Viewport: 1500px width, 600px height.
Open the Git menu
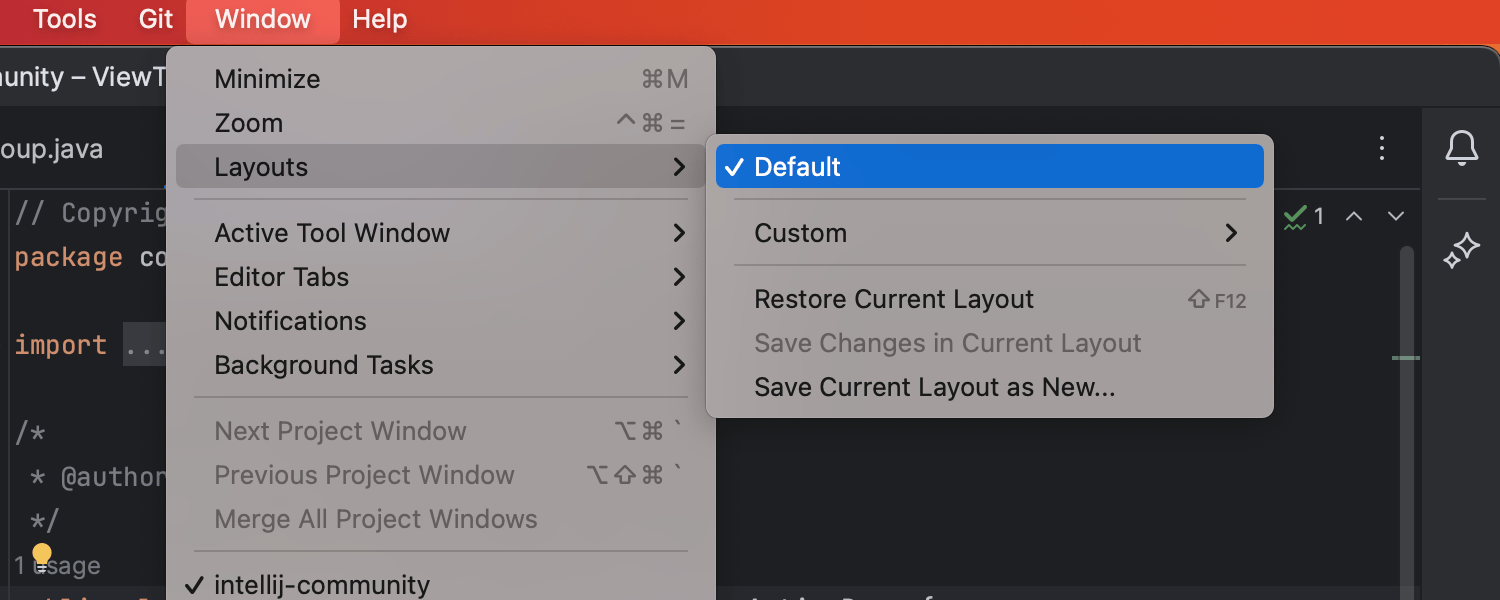pyautogui.click(x=154, y=19)
